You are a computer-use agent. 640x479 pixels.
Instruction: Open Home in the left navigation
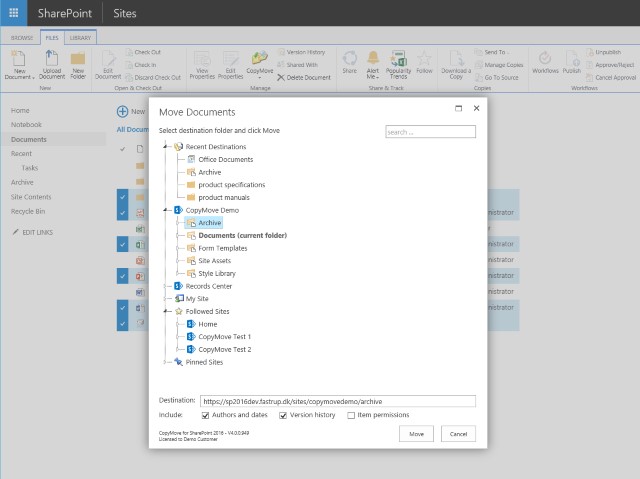coord(20,111)
